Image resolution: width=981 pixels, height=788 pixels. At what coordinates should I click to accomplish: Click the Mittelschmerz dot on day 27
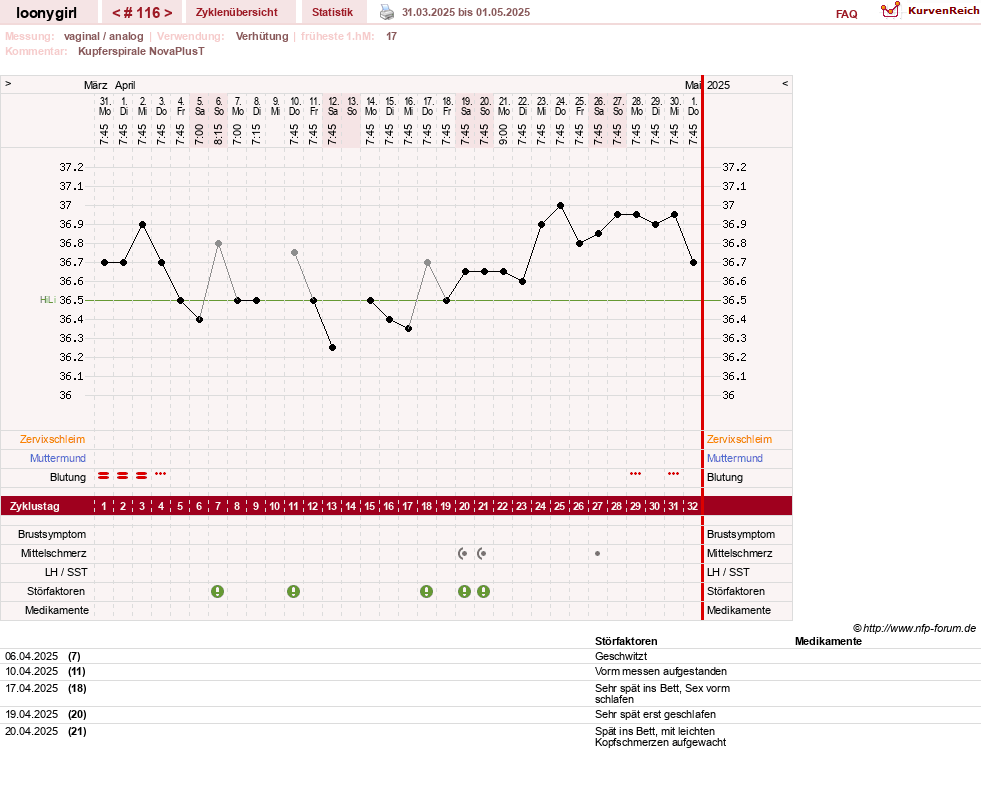tap(597, 553)
